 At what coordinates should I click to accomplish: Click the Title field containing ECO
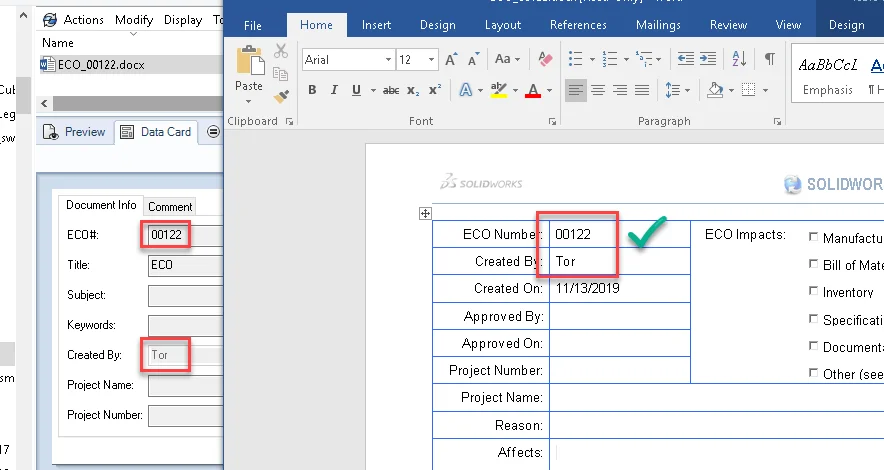[x=184, y=266]
